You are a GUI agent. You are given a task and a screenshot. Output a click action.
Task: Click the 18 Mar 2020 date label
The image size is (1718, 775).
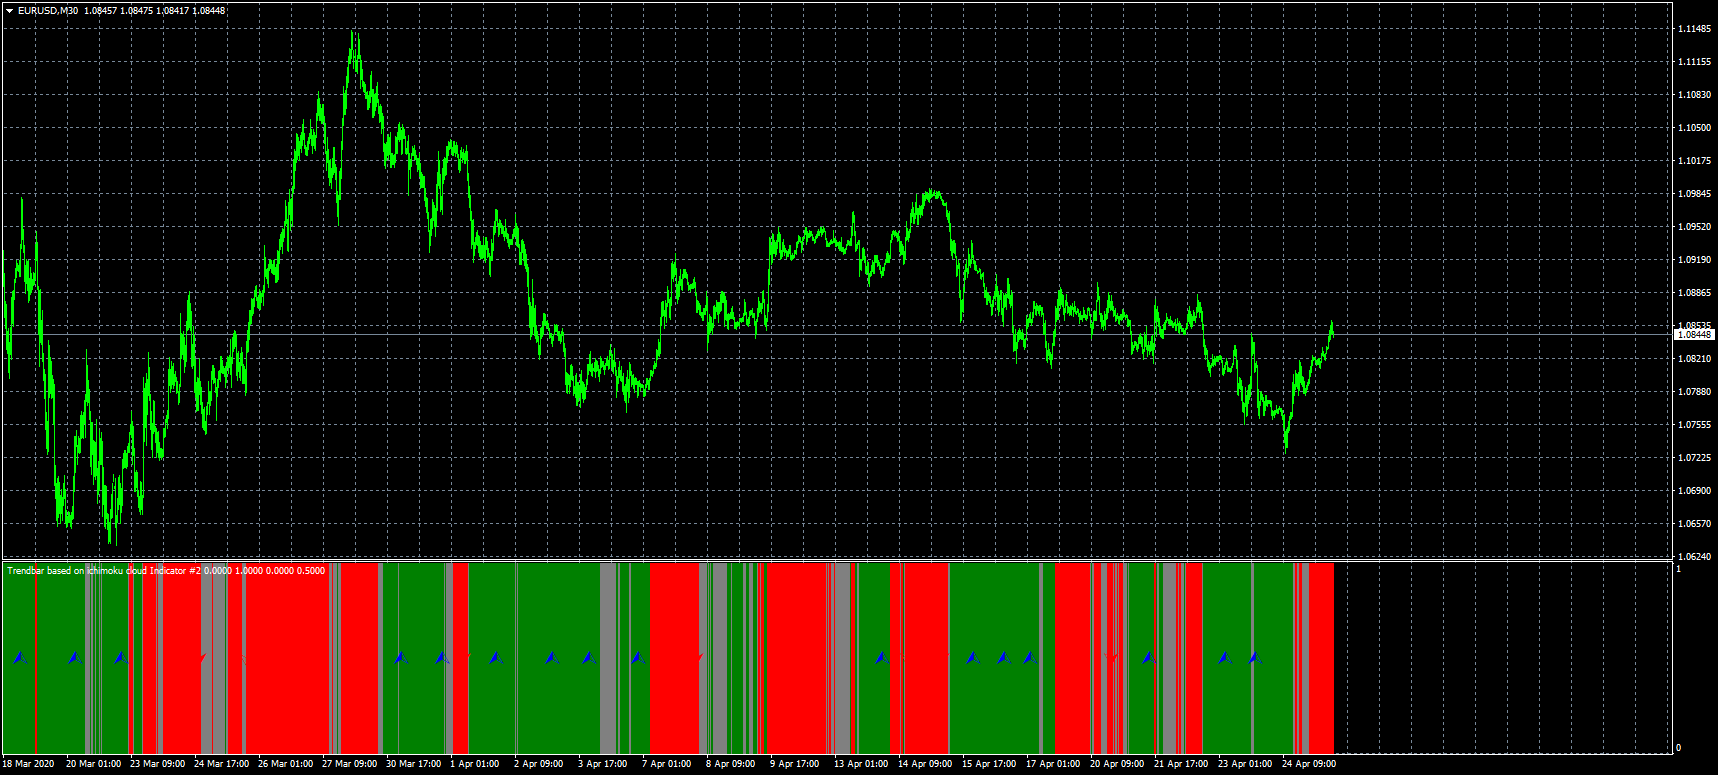click(28, 764)
